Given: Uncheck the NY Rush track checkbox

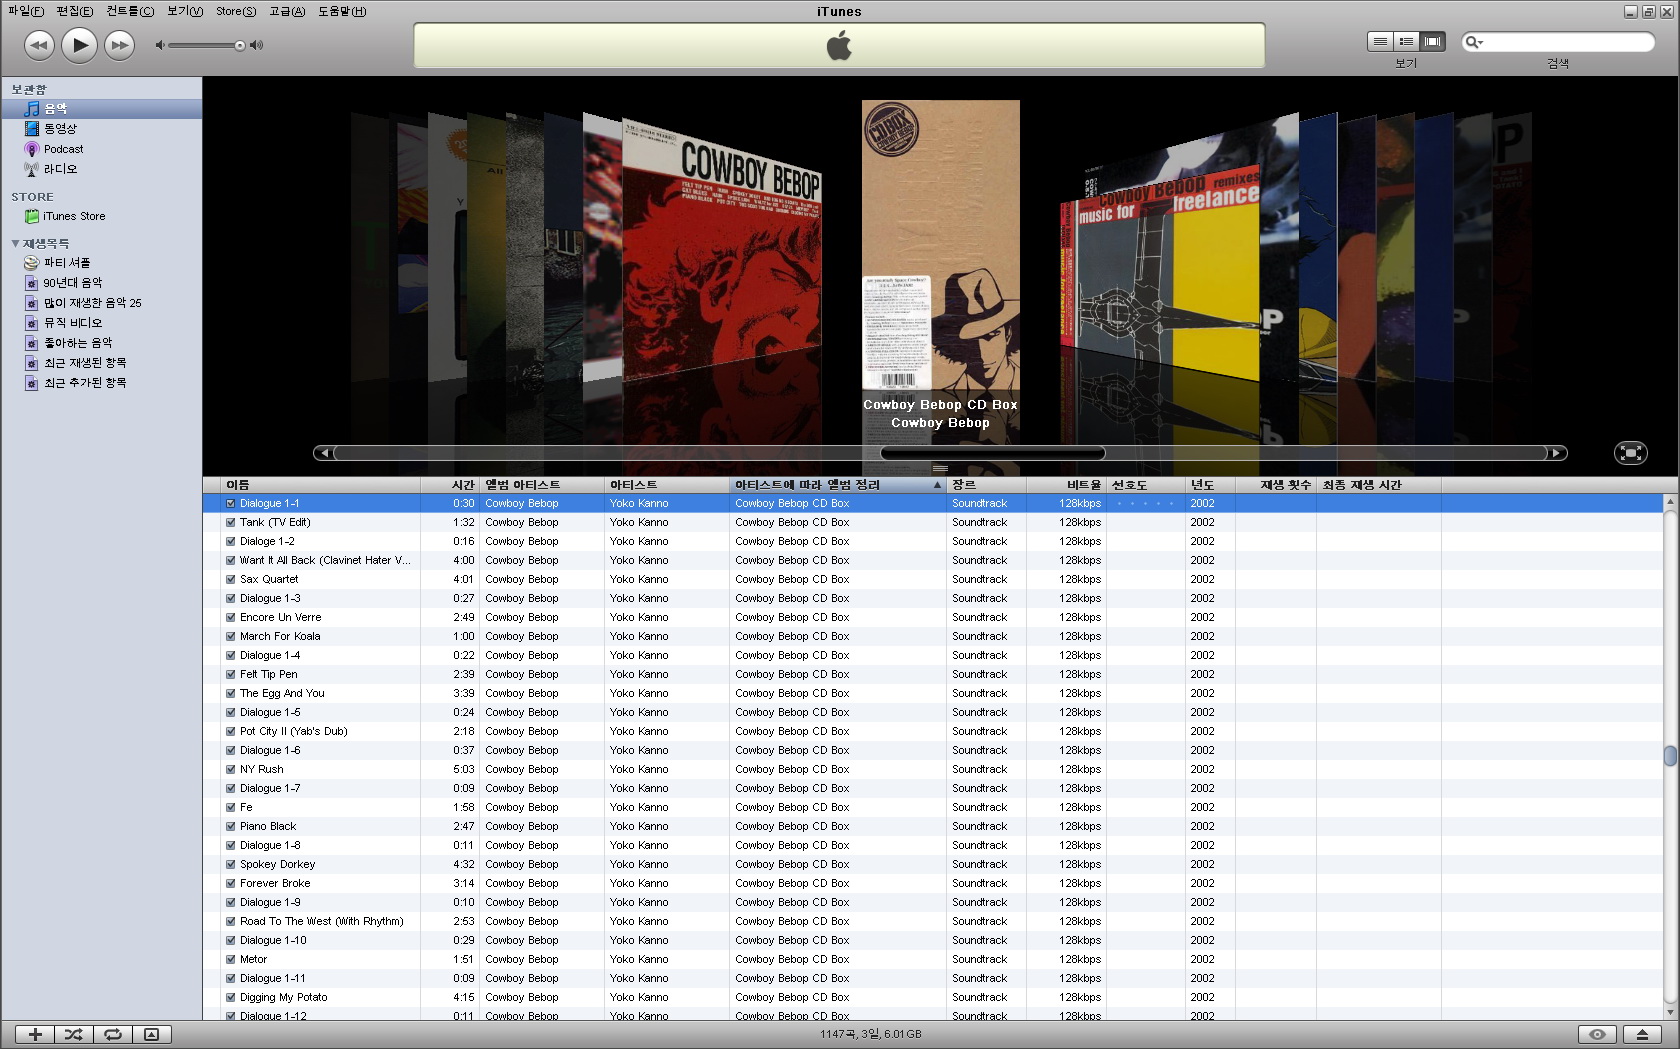Looking at the screenshot, I should coord(231,770).
